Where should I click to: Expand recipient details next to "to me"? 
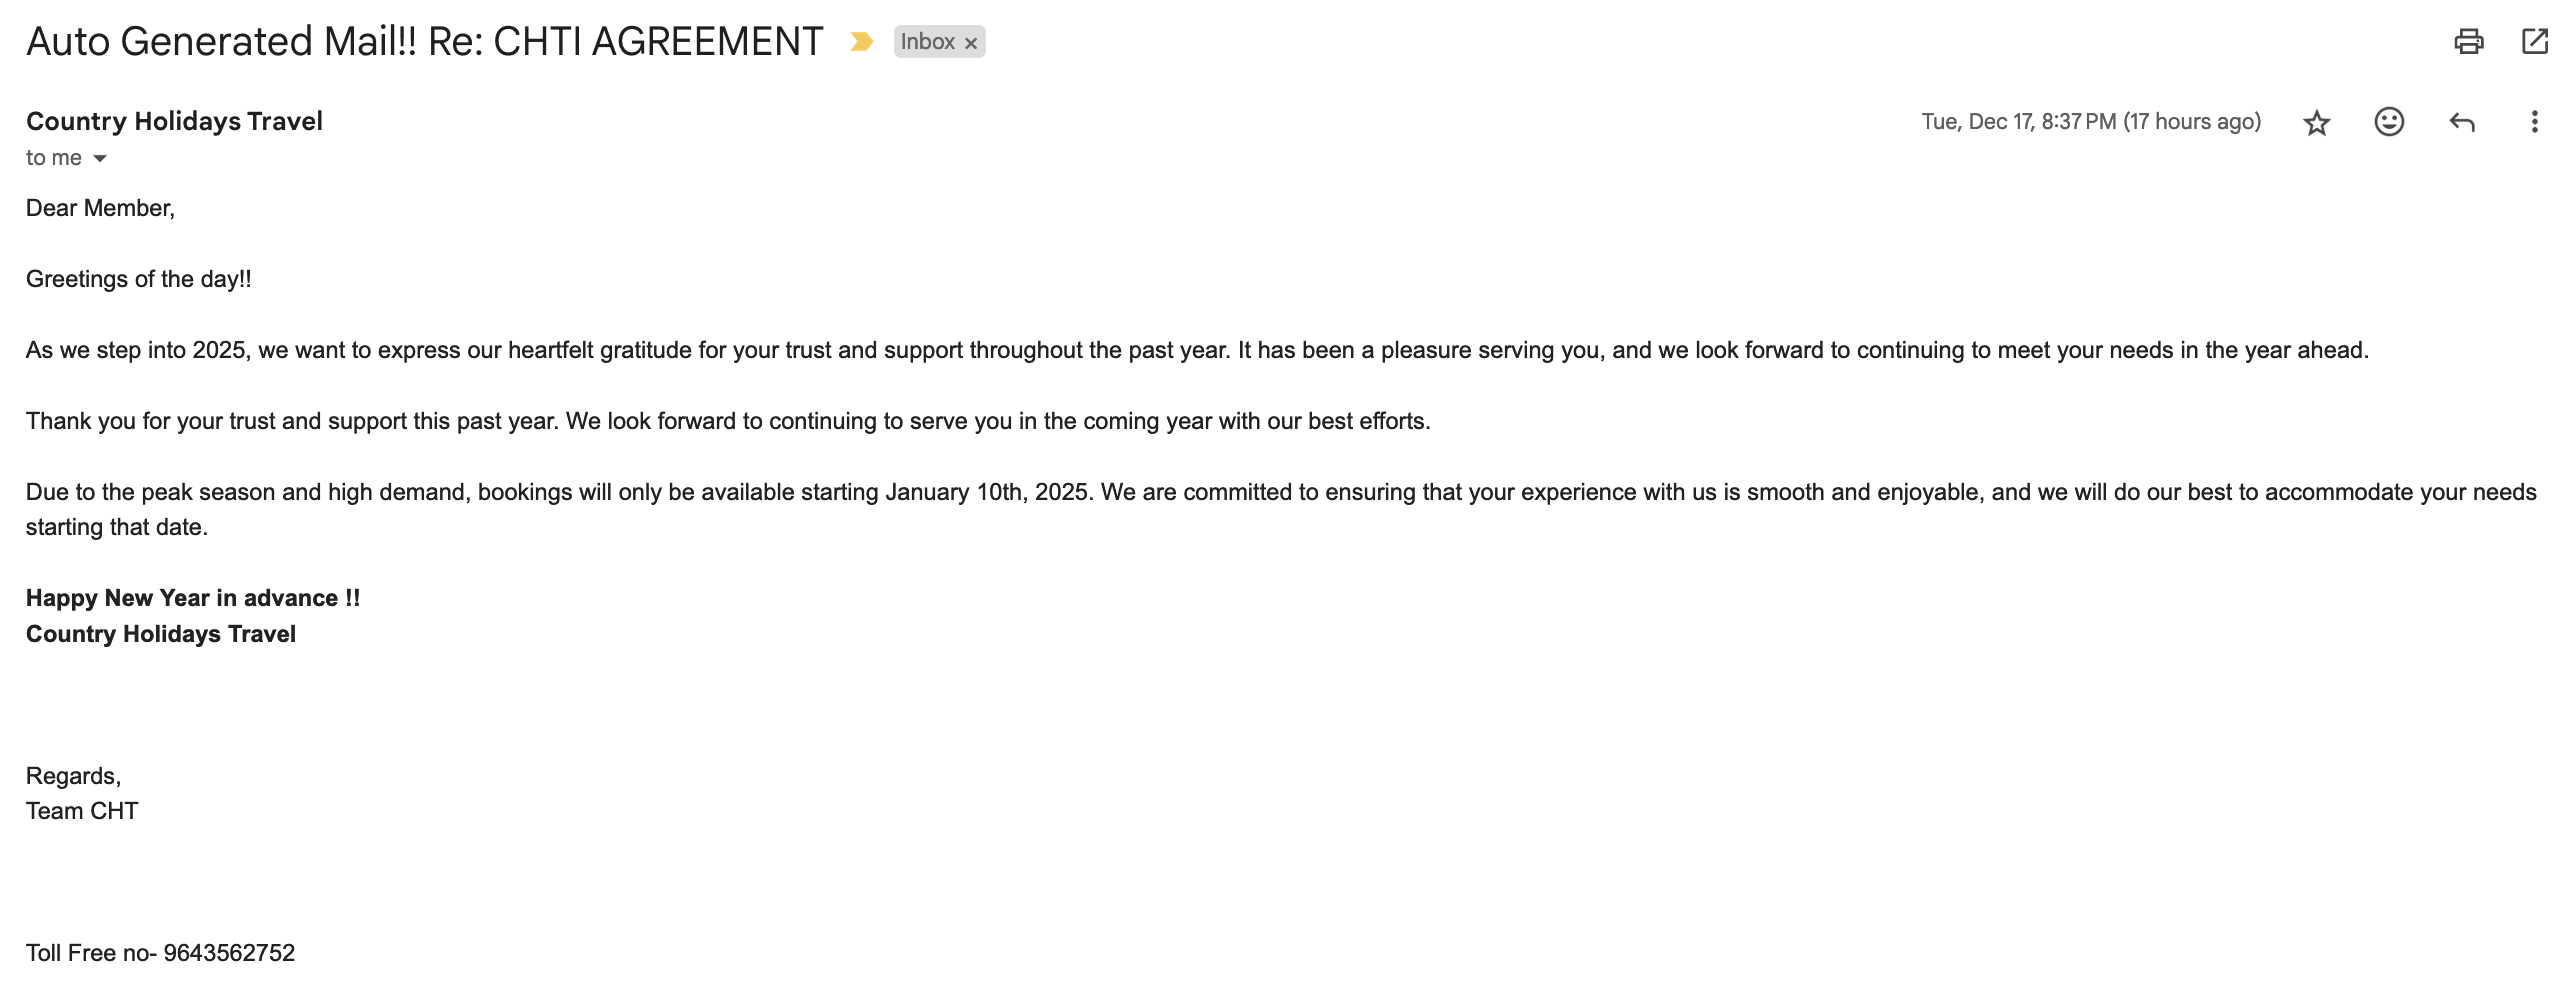click(x=100, y=158)
